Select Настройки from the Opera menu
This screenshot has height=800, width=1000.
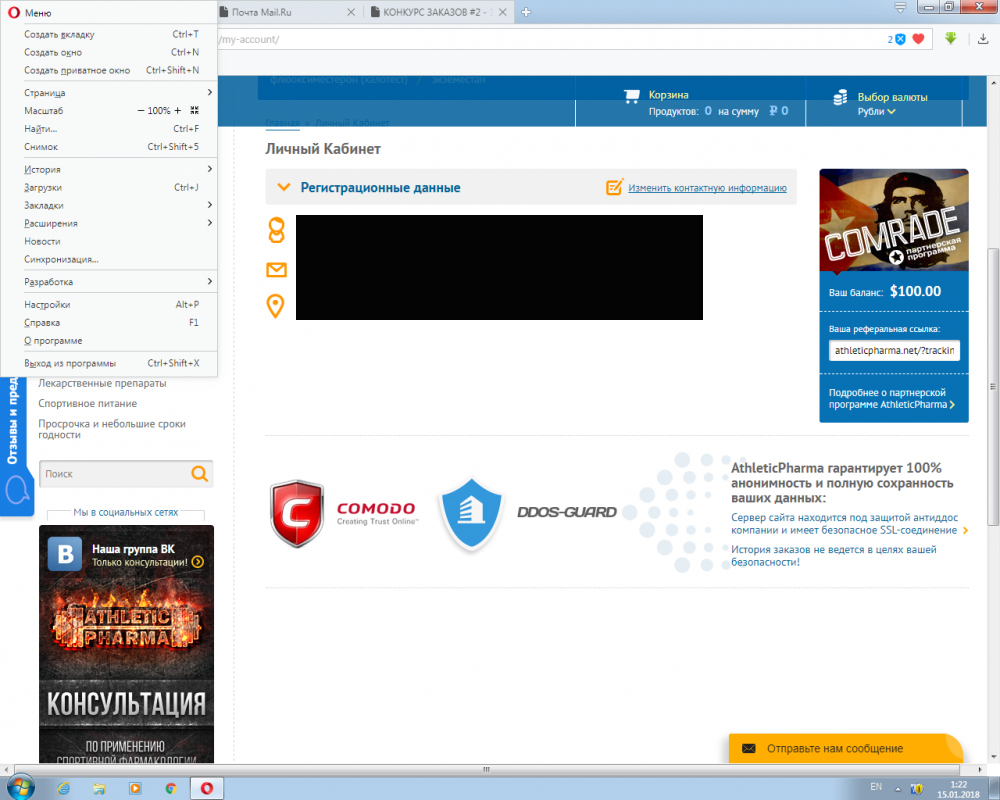[47, 304]
